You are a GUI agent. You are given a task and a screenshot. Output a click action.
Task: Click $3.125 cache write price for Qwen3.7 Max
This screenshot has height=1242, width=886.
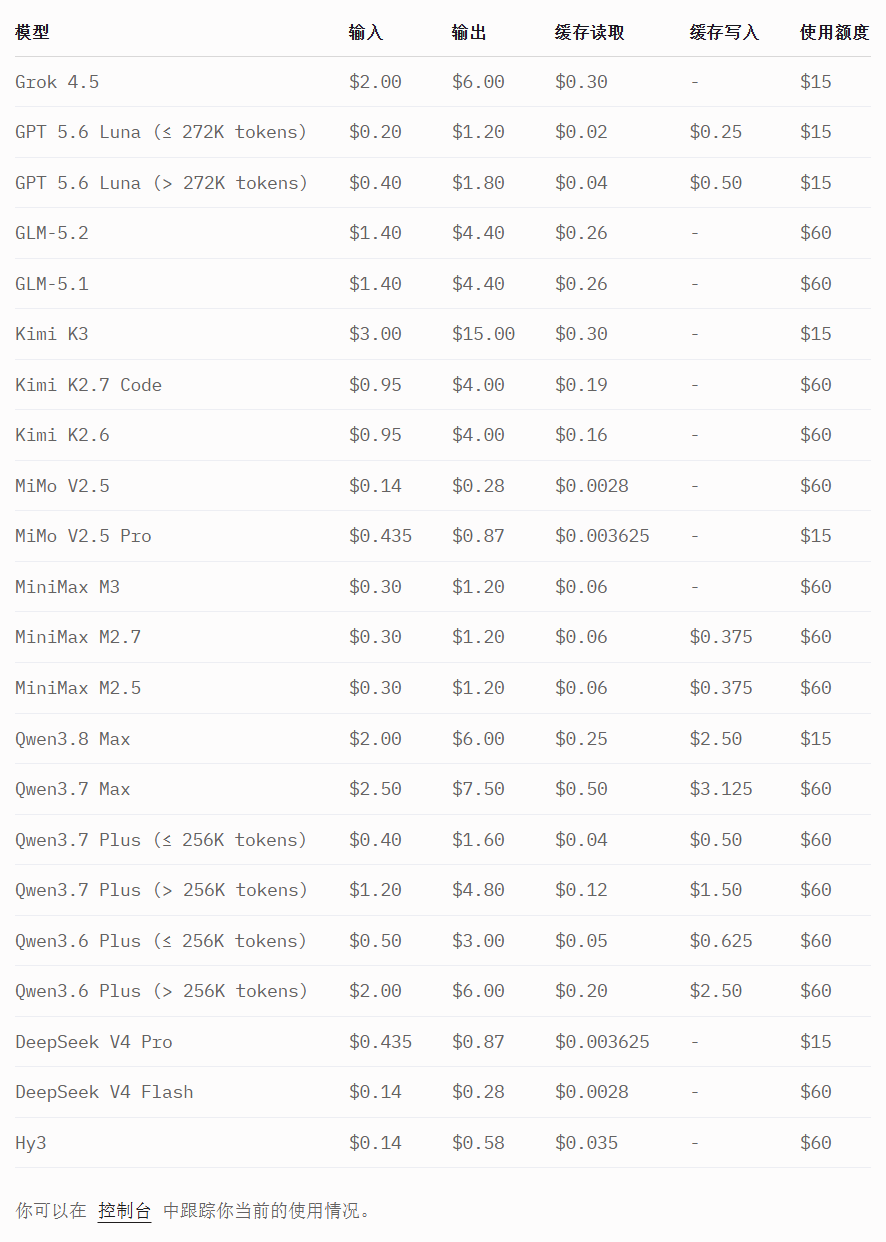click(x=721, y=789)
